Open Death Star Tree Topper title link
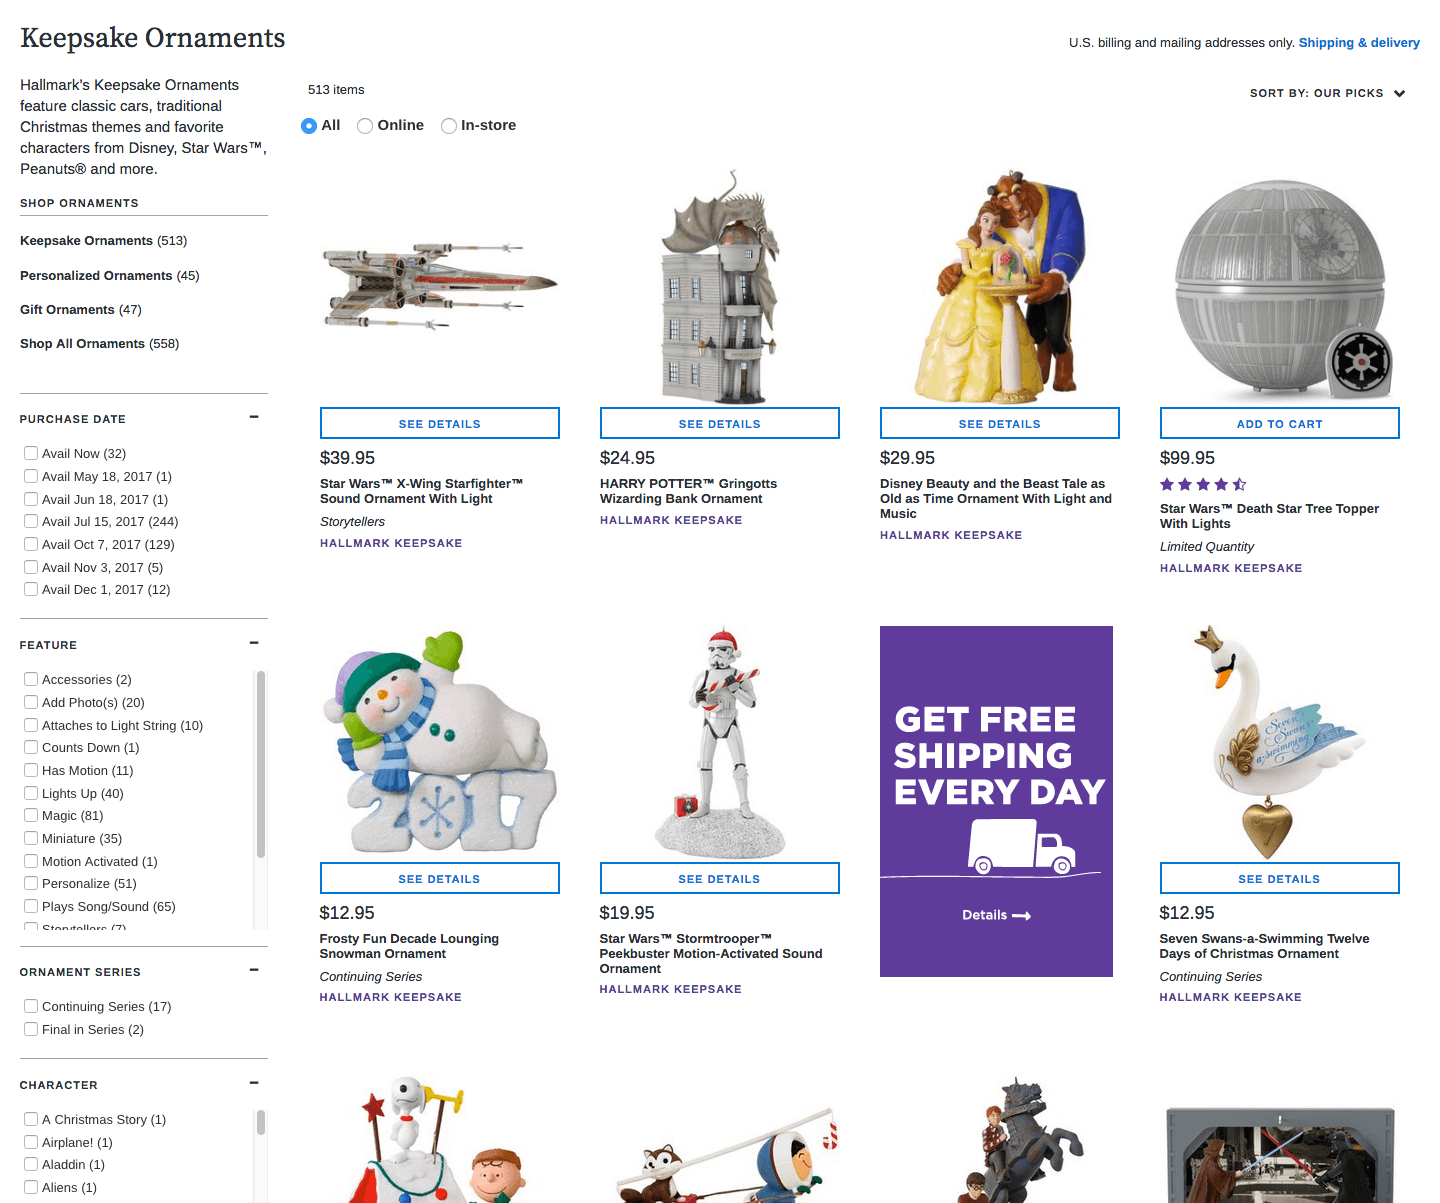Image resolution: width=1440 pixels, height=1203 pixels. point(1269,516)
